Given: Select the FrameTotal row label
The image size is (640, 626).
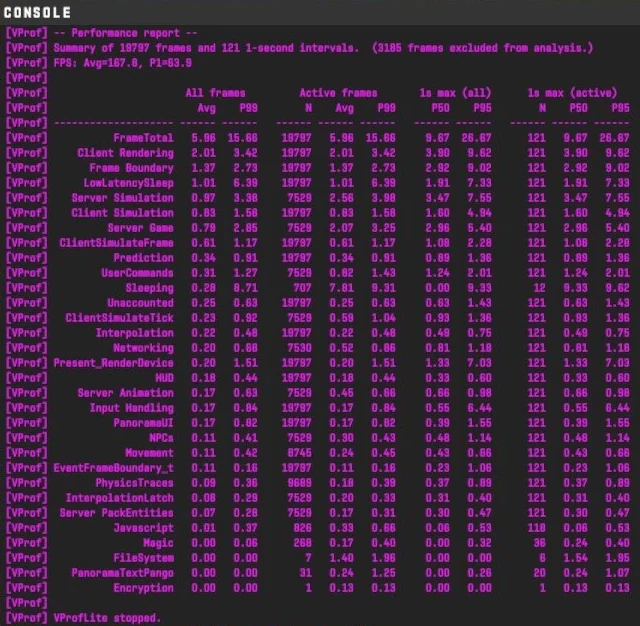Looking at the screenshot, I should 143,138.
